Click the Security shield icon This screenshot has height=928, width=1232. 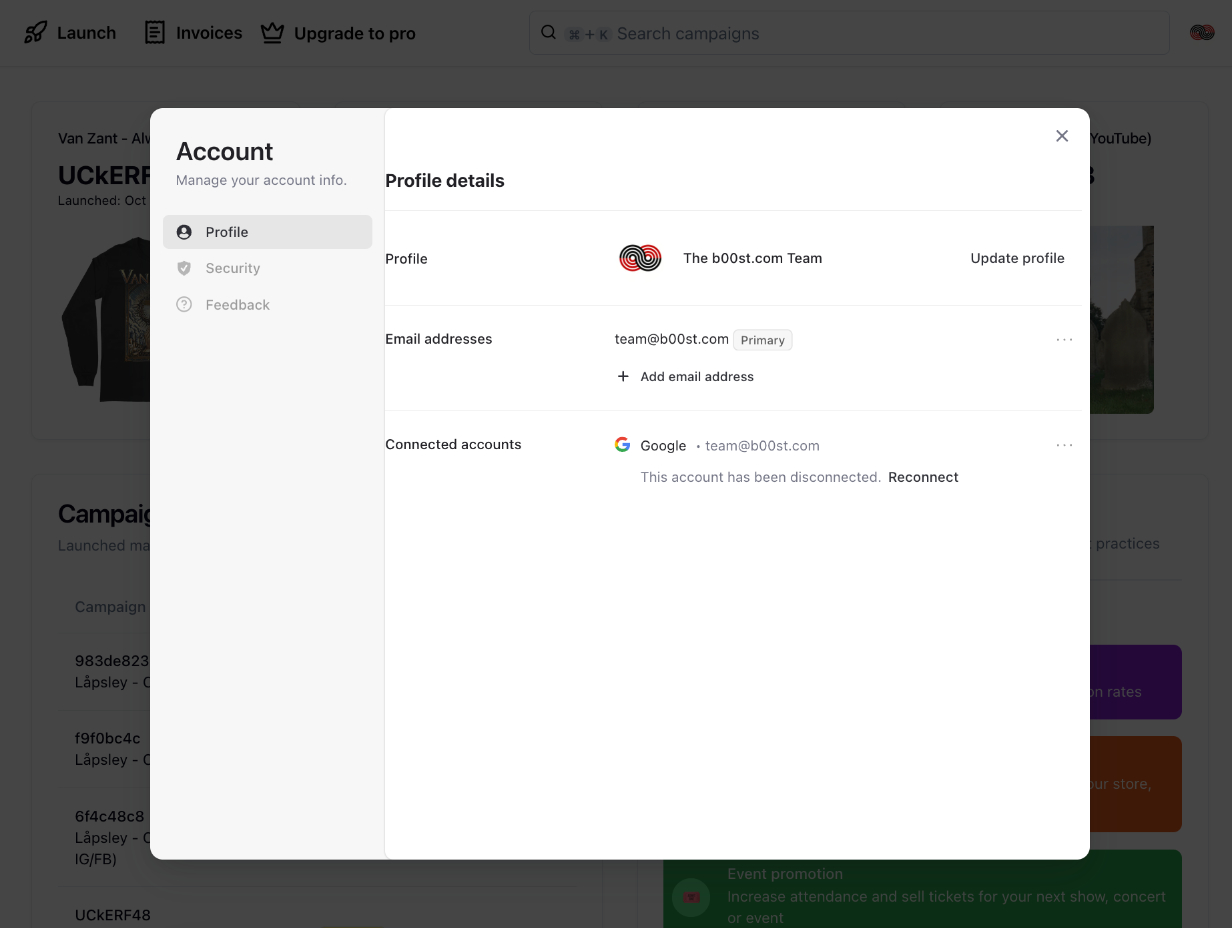pos(184,268)
